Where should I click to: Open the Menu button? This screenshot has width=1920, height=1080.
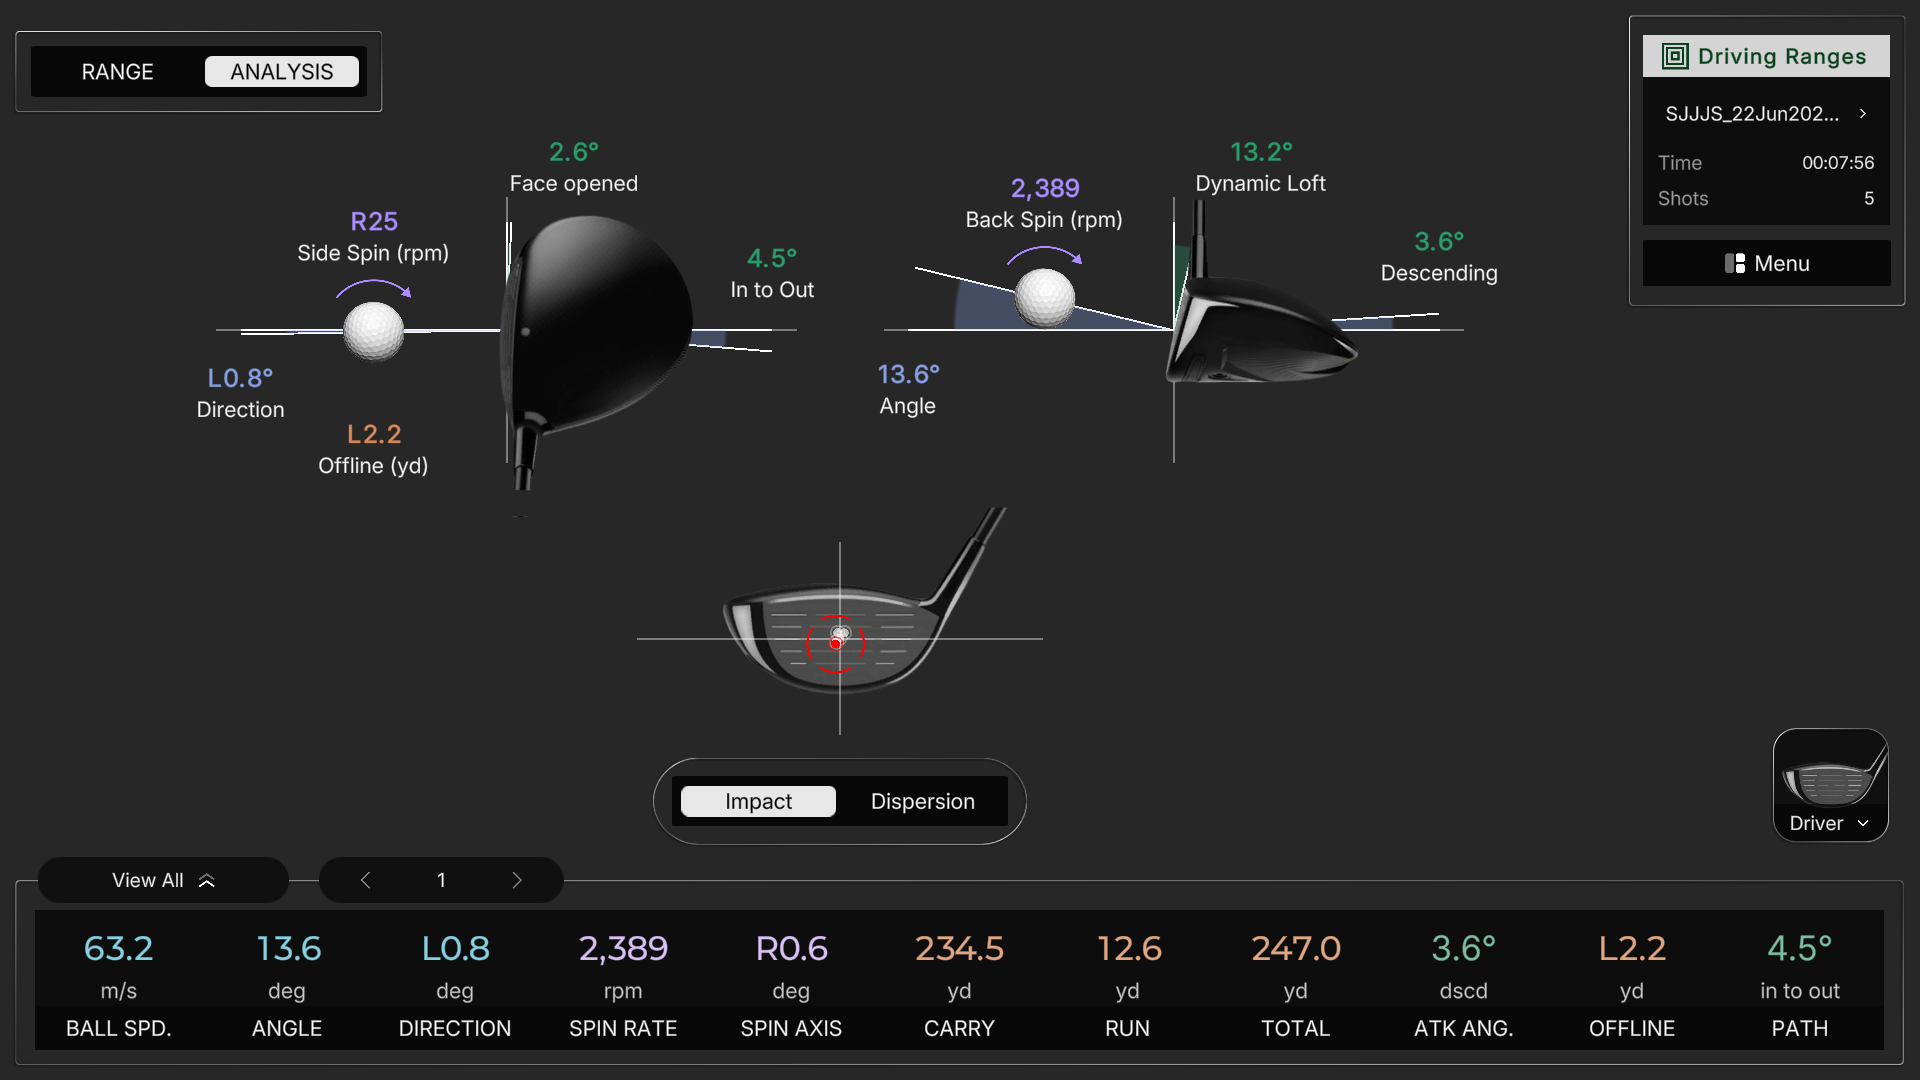[1766, 263]
